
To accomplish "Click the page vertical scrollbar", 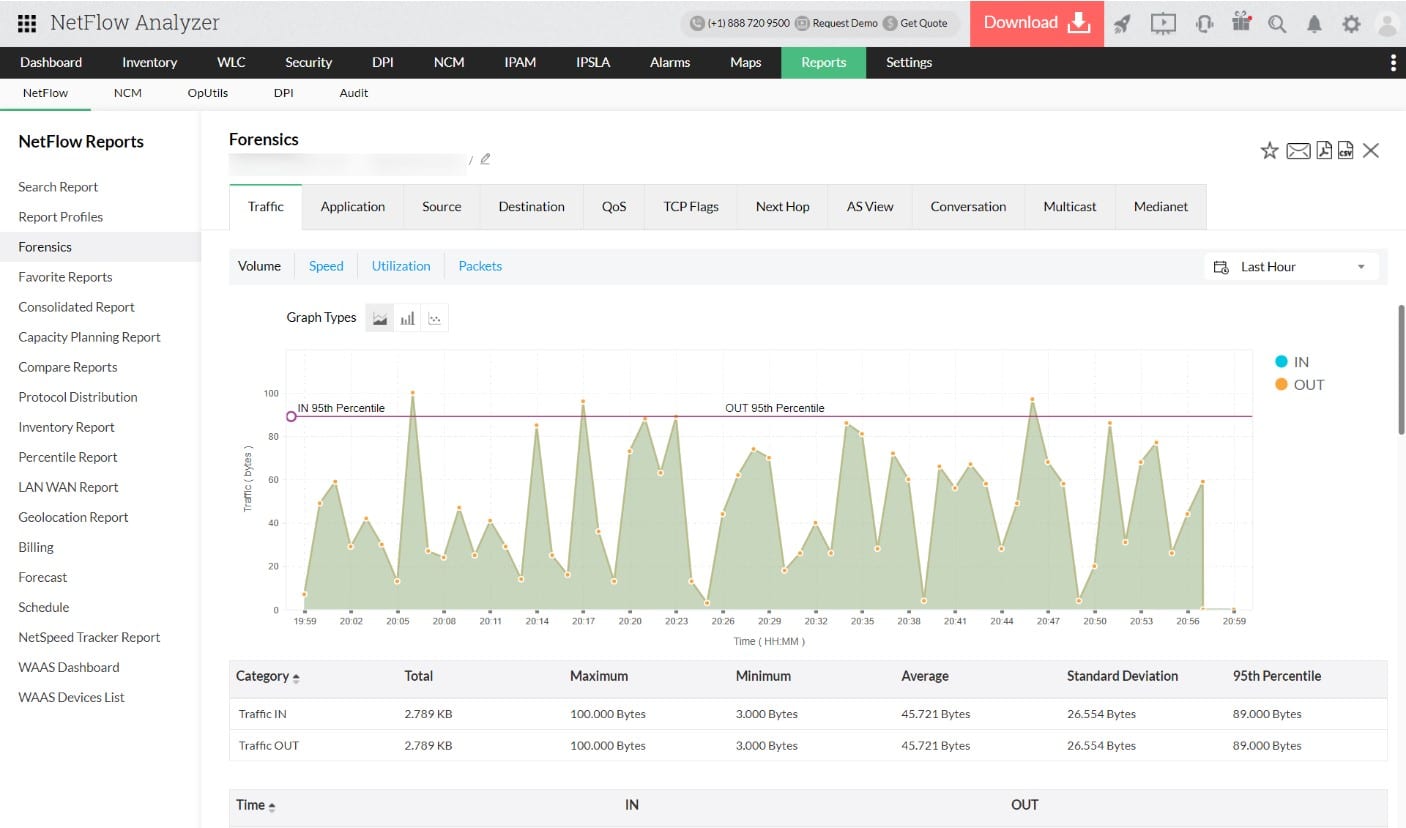I will pos(1401,370).
